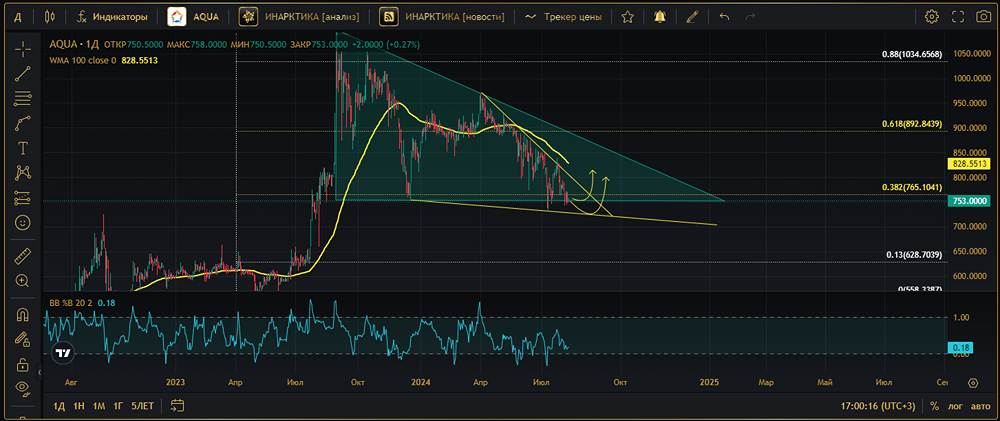Select the crosshair cursor tool
The height and width of the screenshot is (421, 1000).
pos(22,48)
